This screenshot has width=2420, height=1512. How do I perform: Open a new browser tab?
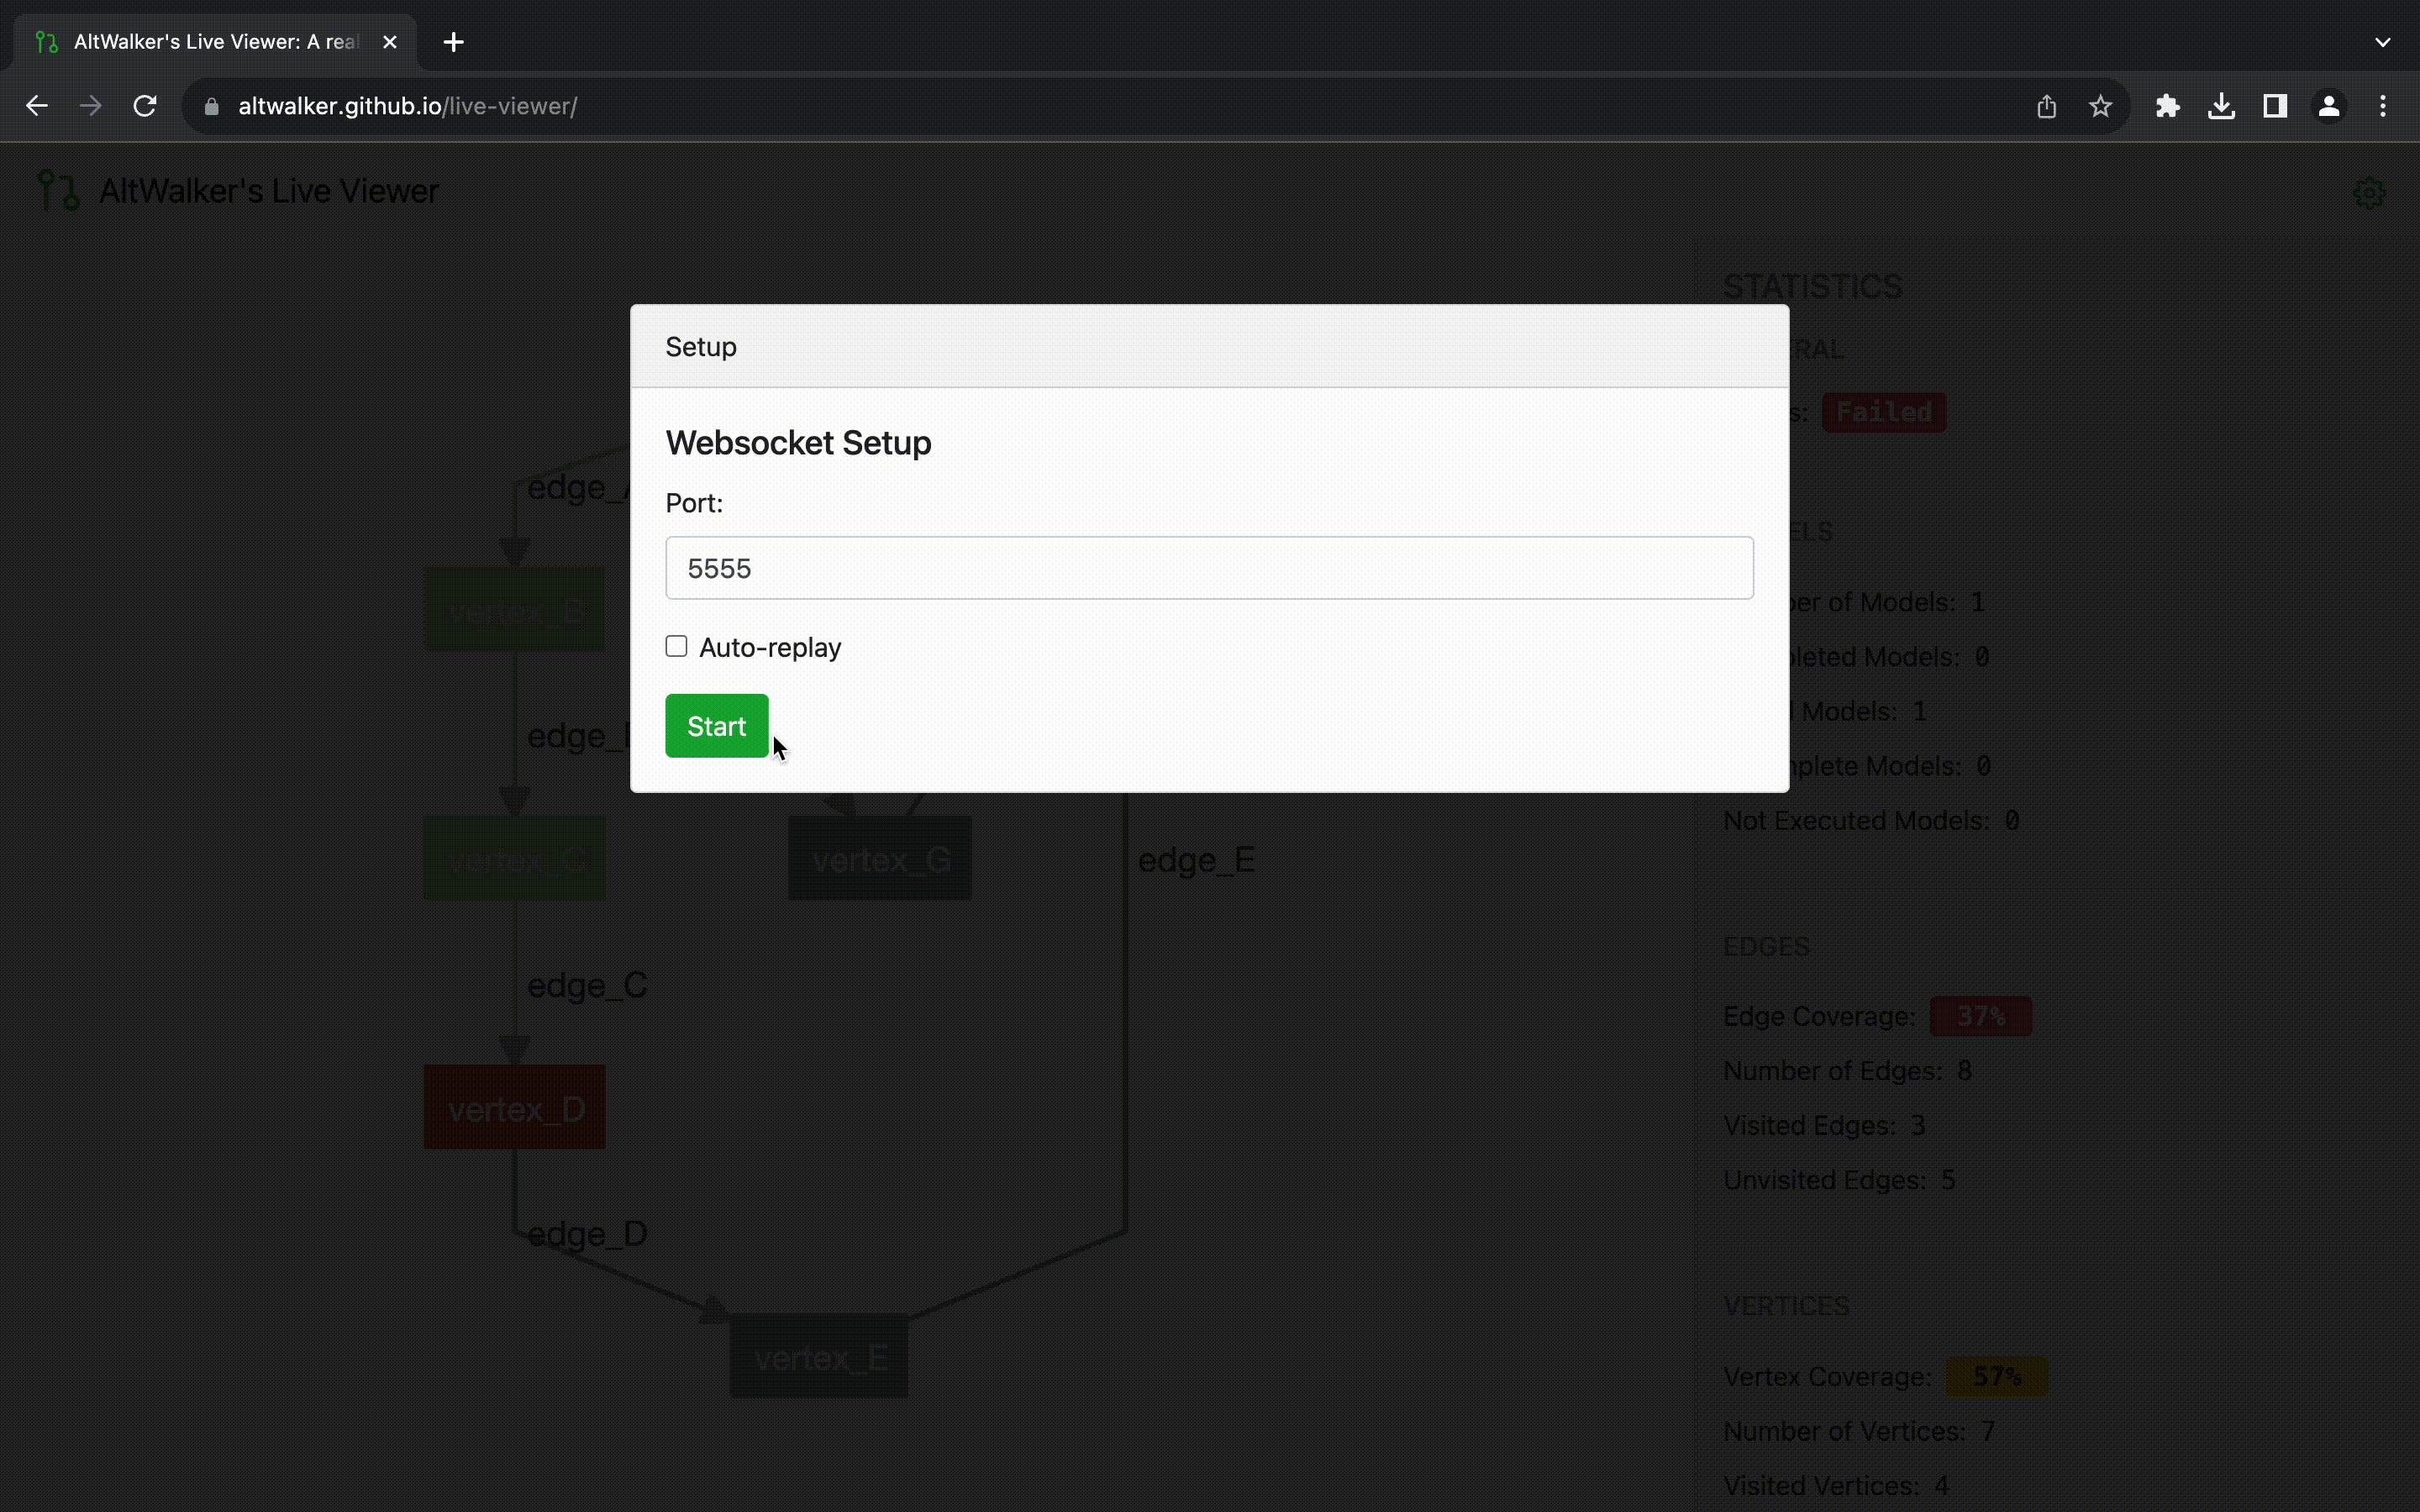tap(454, 42)
